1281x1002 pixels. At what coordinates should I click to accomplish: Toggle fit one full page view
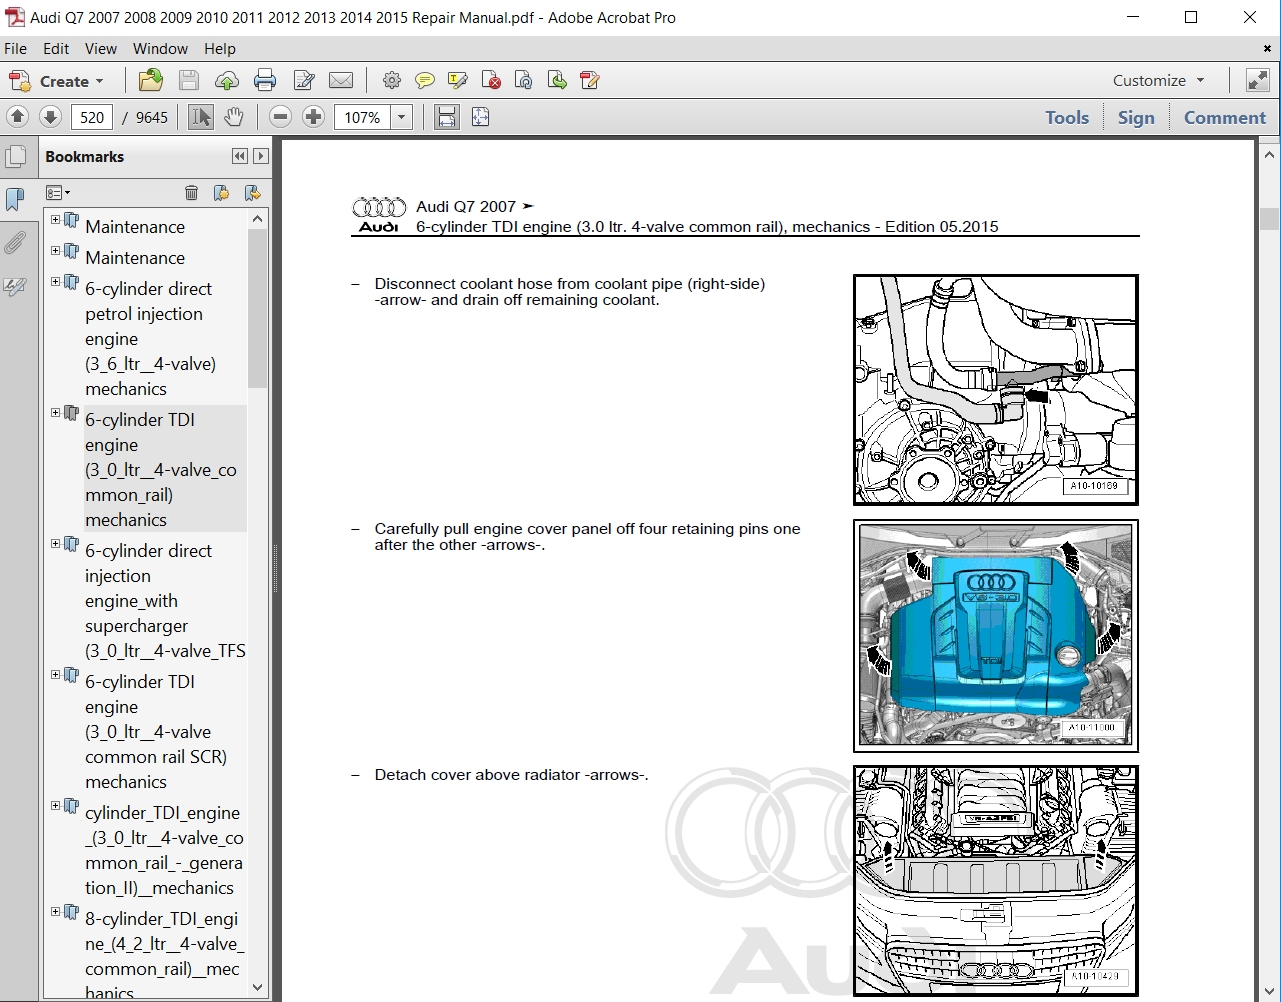(x=480, y=117)
